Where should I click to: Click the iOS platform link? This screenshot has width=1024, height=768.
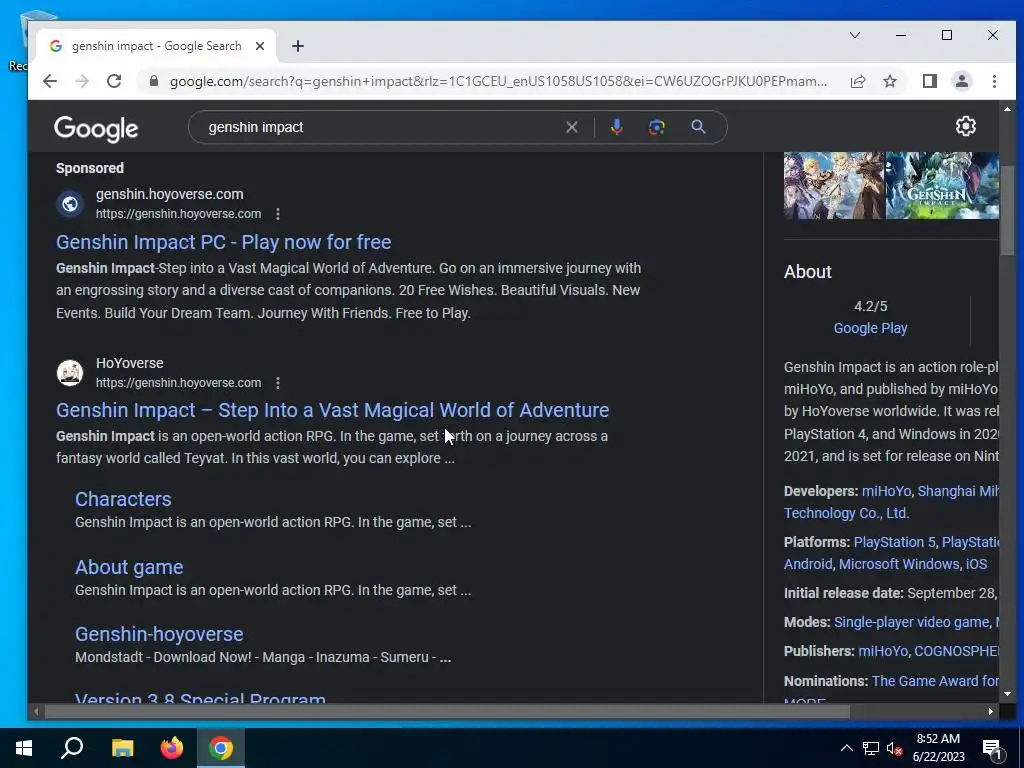click(976, 564)
